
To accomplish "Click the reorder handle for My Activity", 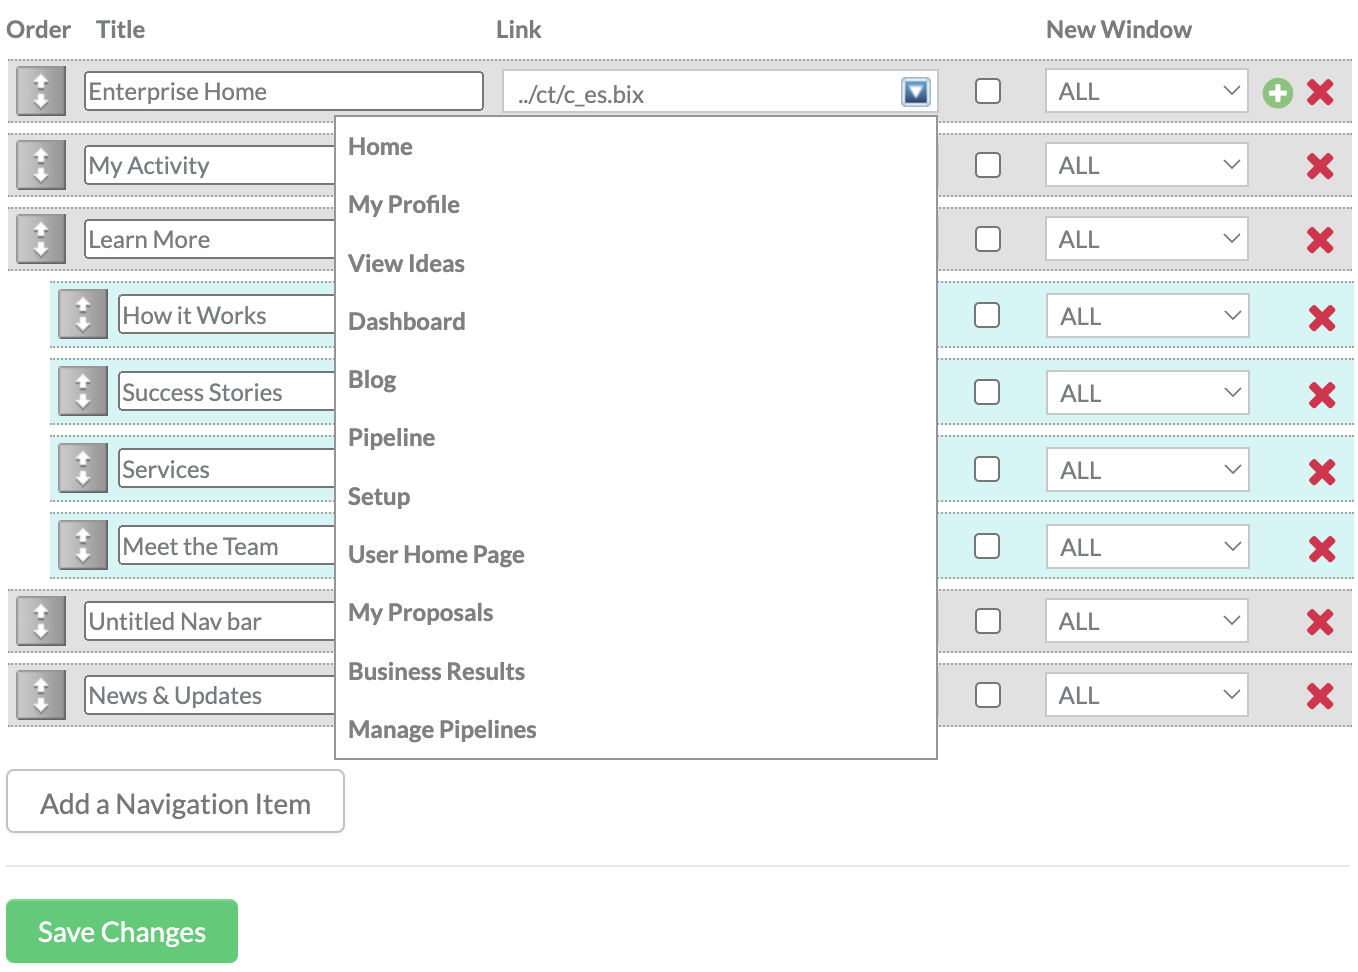I will pyautogui.click(x=41, y=165).
